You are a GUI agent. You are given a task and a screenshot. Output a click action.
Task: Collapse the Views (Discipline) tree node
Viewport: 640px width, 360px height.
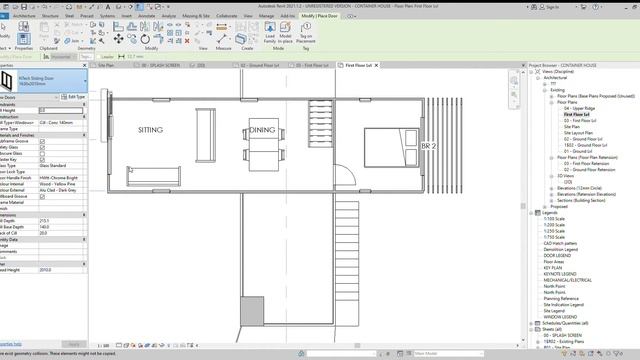(x=531, y=71)
